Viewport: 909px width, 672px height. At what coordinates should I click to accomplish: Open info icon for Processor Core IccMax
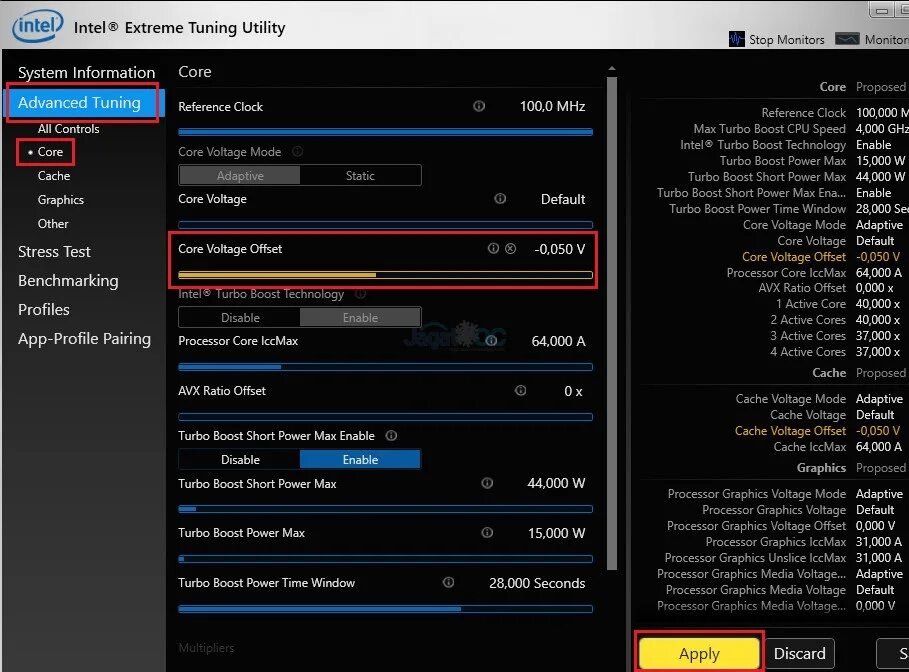pos(491,340)
